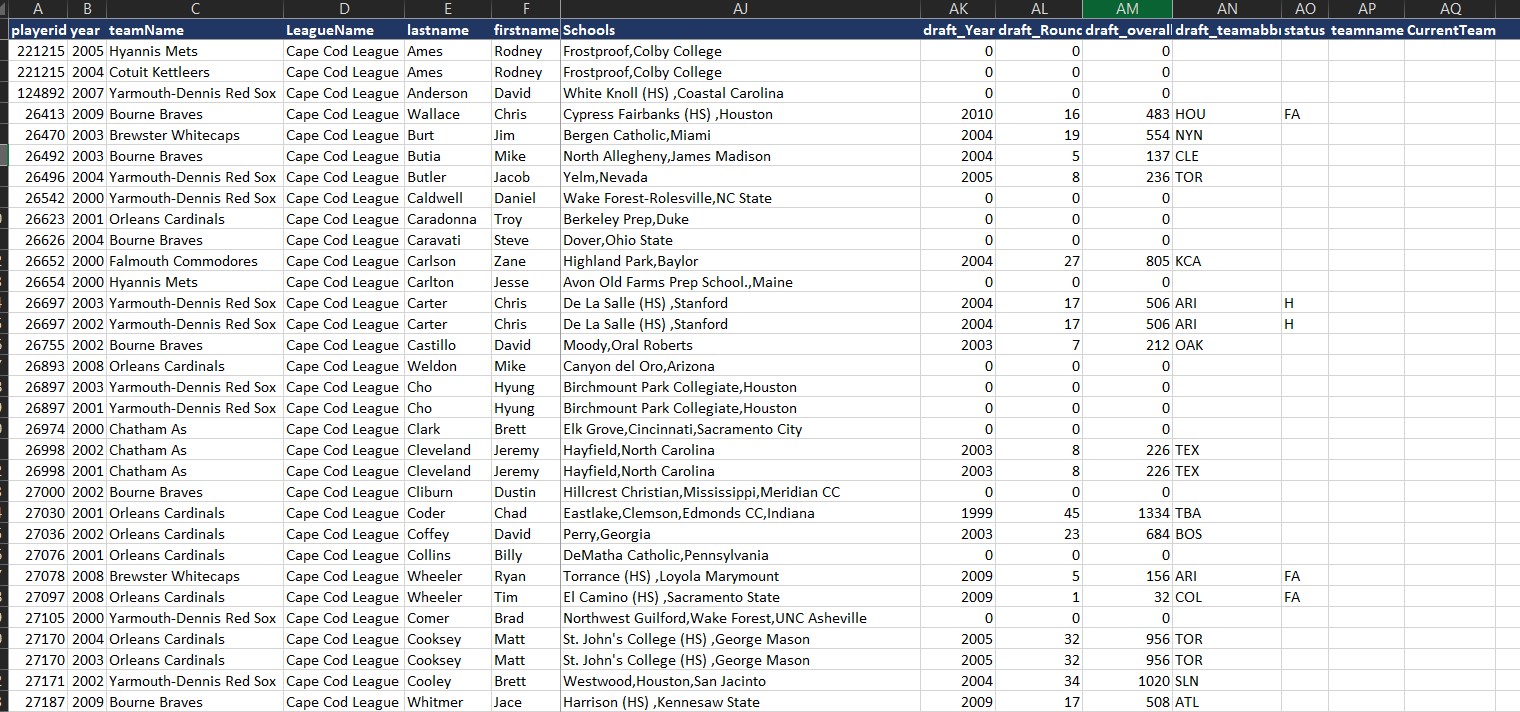The width and height of the screenshot is (1520, 712).
Task: Select the lastname cell Caradonna
Action: [442, 219]
